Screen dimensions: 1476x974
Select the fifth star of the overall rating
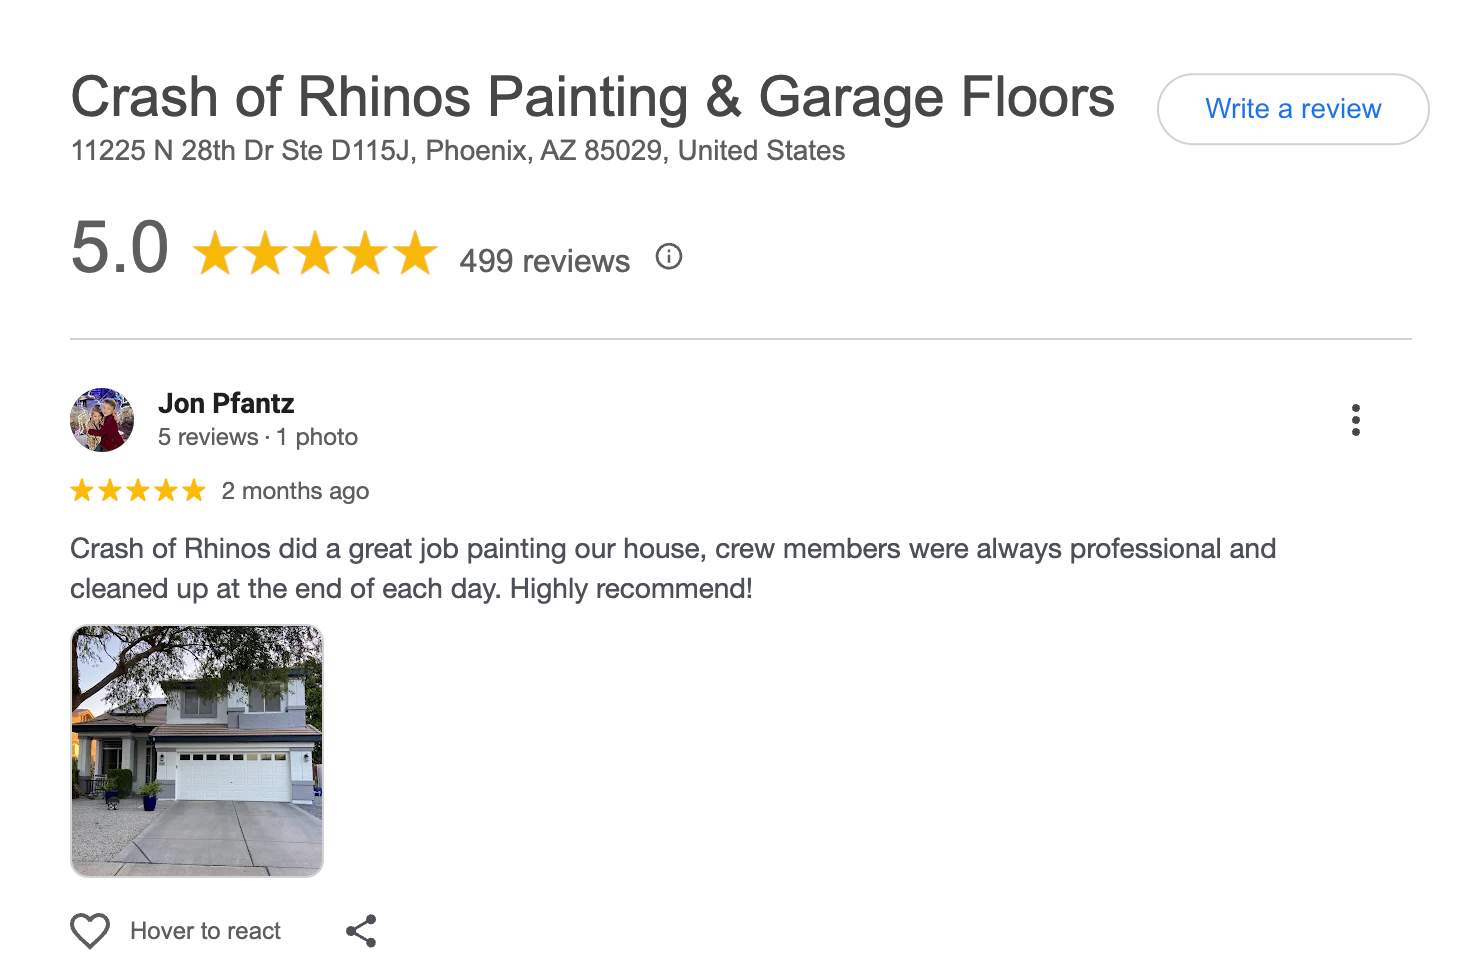point(413,252)
